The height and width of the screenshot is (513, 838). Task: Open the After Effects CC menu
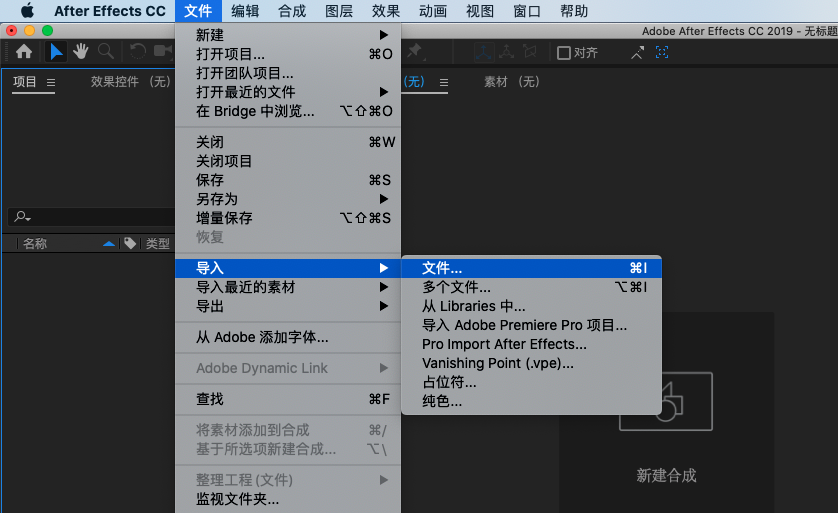[110, 11]
